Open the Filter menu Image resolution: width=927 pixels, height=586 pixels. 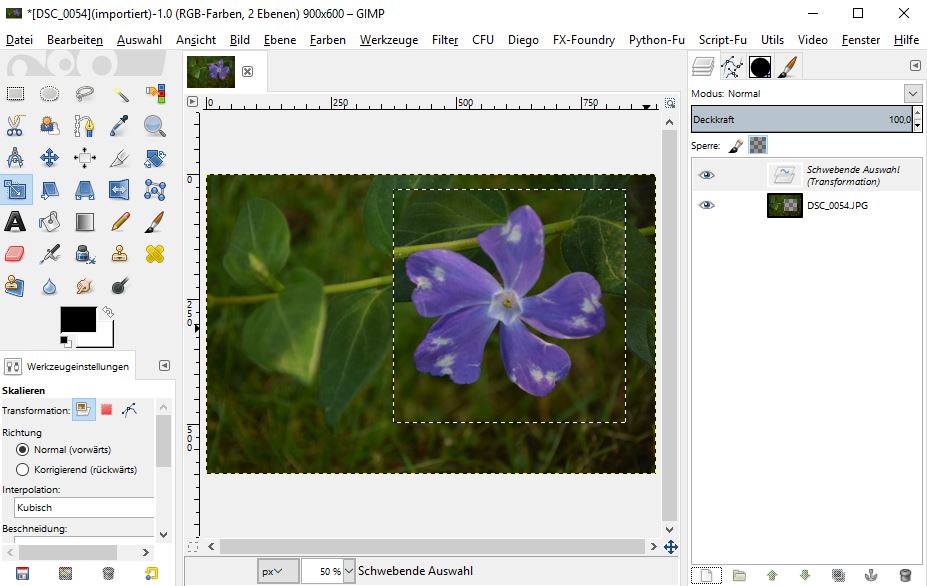pyautogui.click(x=445, y=40)
